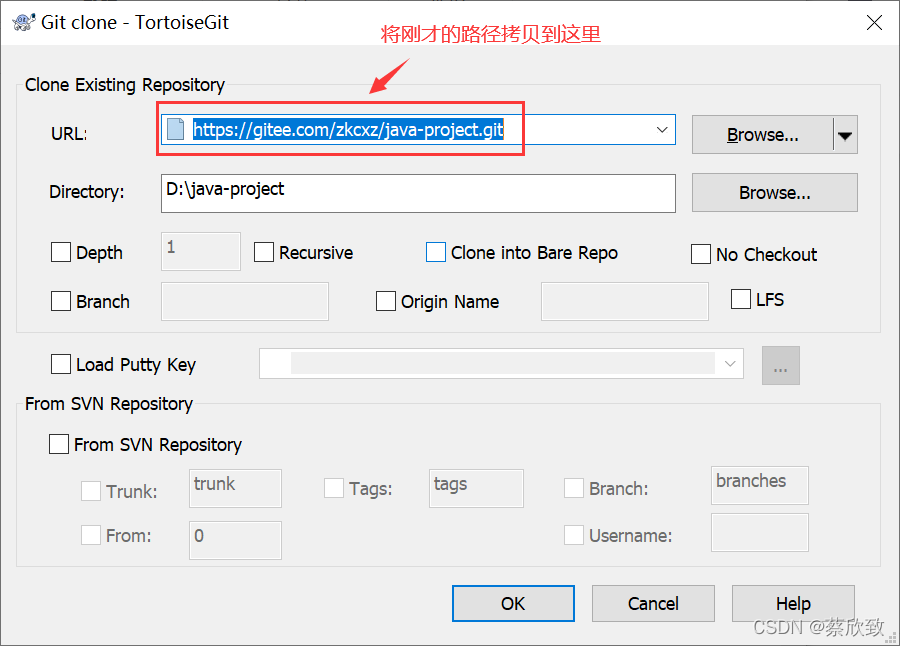Image resolution: width=900 pixels, height=646 pixels.
Task: Tick the LFS checkbox
Action: [x=740, y=299]
